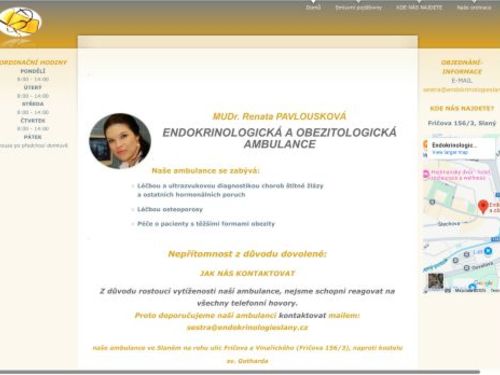Click the blue Lidl marker on the map

click(x=488, y=251)
